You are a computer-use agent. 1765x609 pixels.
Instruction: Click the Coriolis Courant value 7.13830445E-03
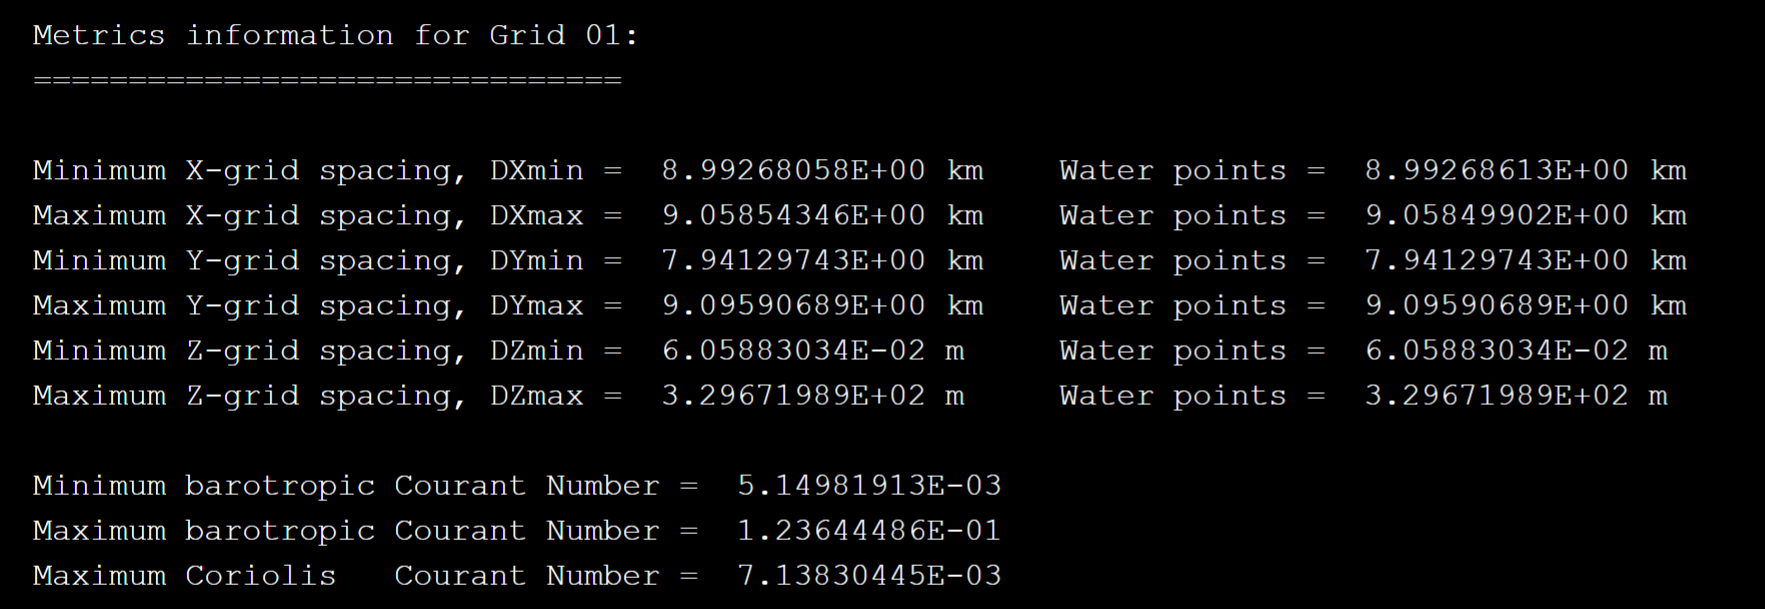(869, 576)
